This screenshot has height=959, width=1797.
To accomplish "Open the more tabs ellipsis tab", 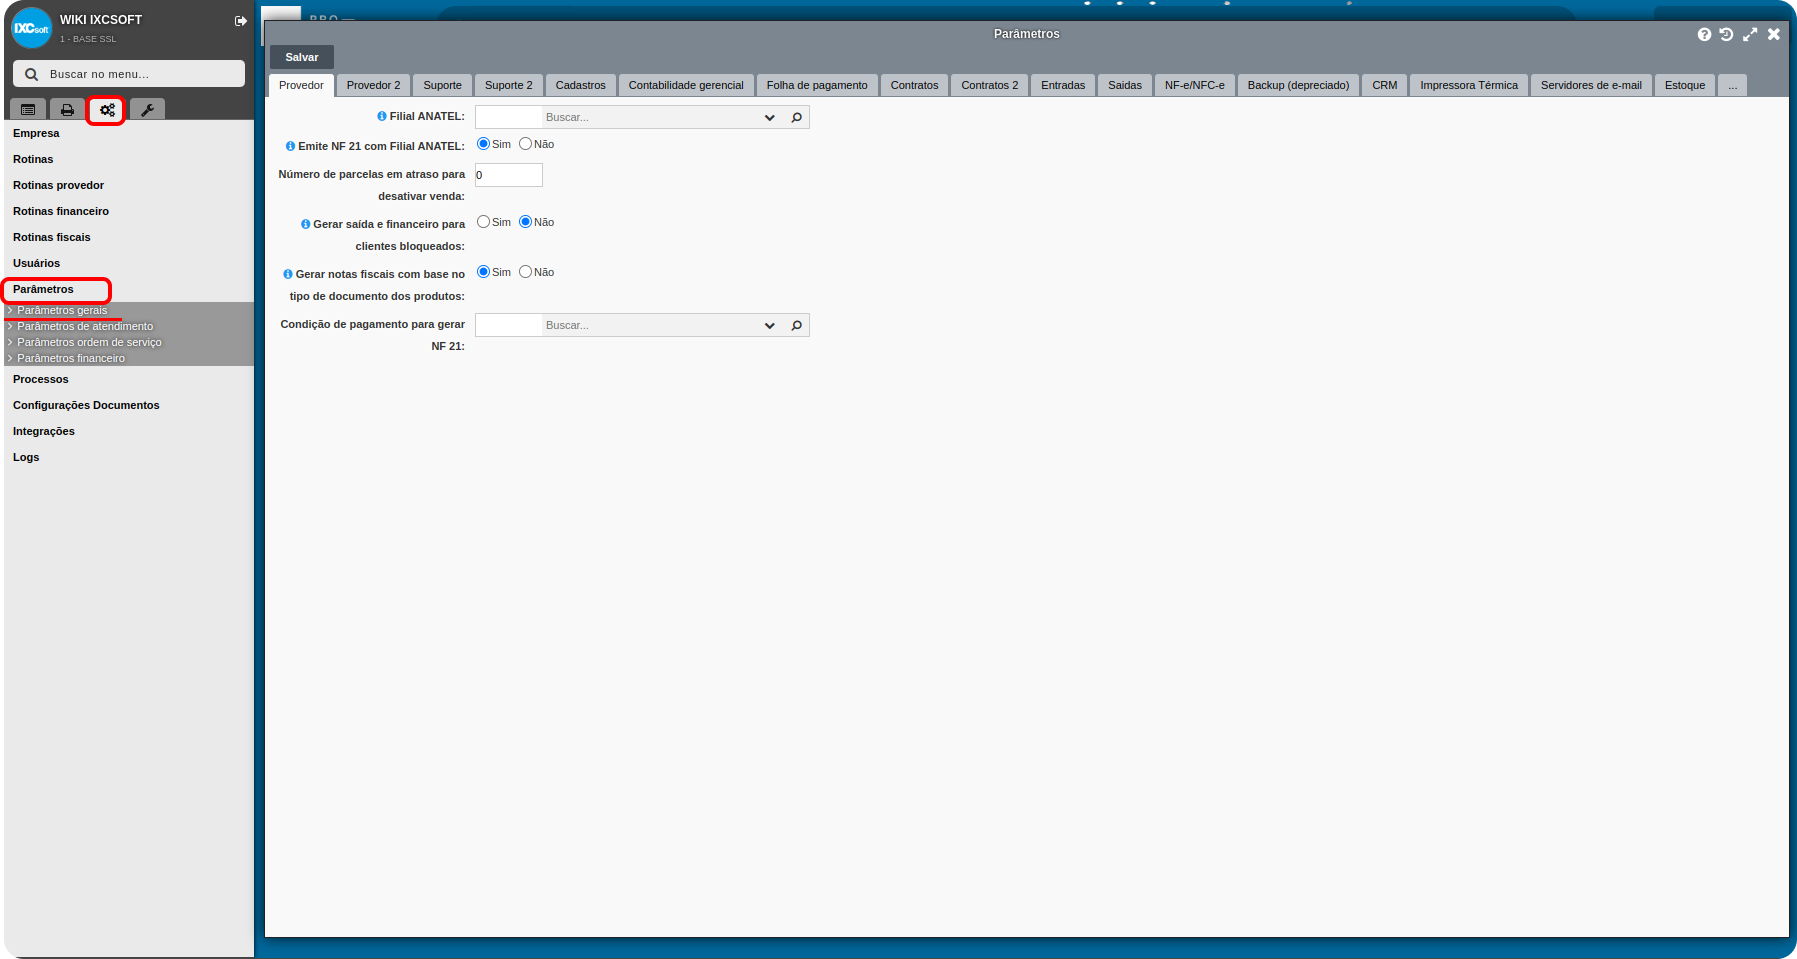I will coord(1732,85).
